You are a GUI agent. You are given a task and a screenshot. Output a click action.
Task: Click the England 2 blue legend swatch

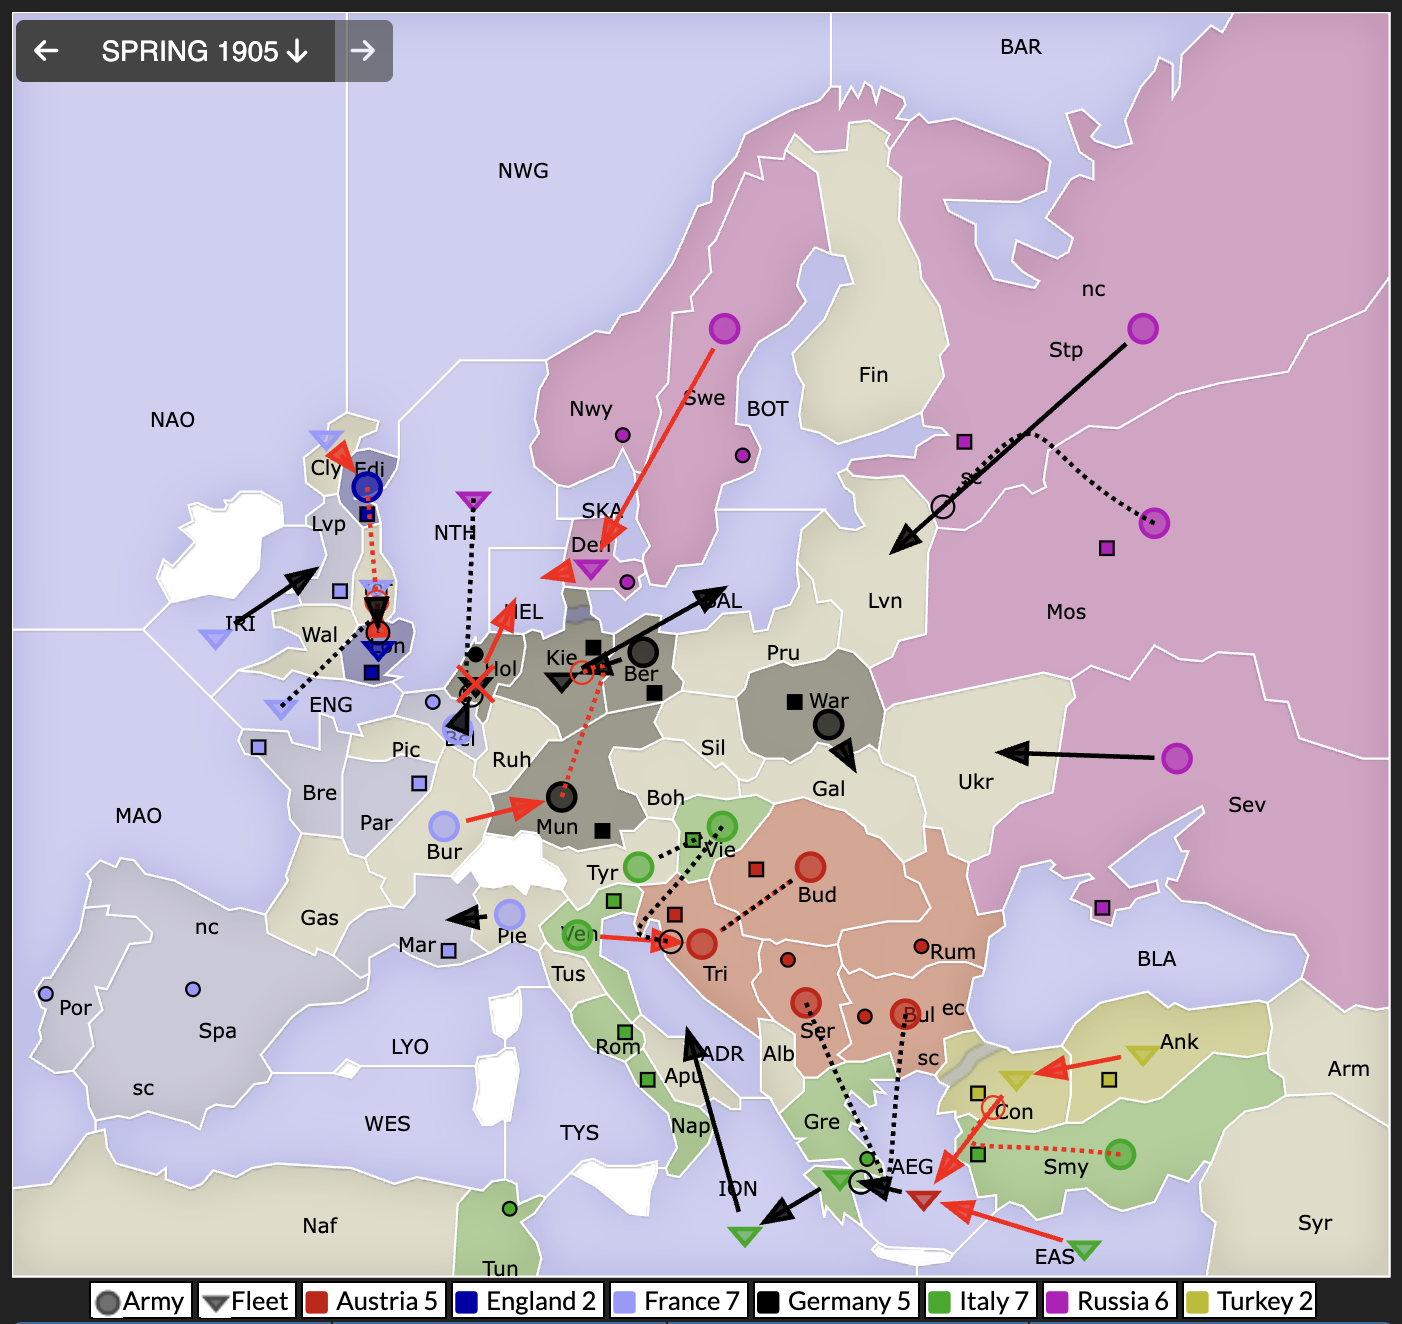click(467, 1302)
